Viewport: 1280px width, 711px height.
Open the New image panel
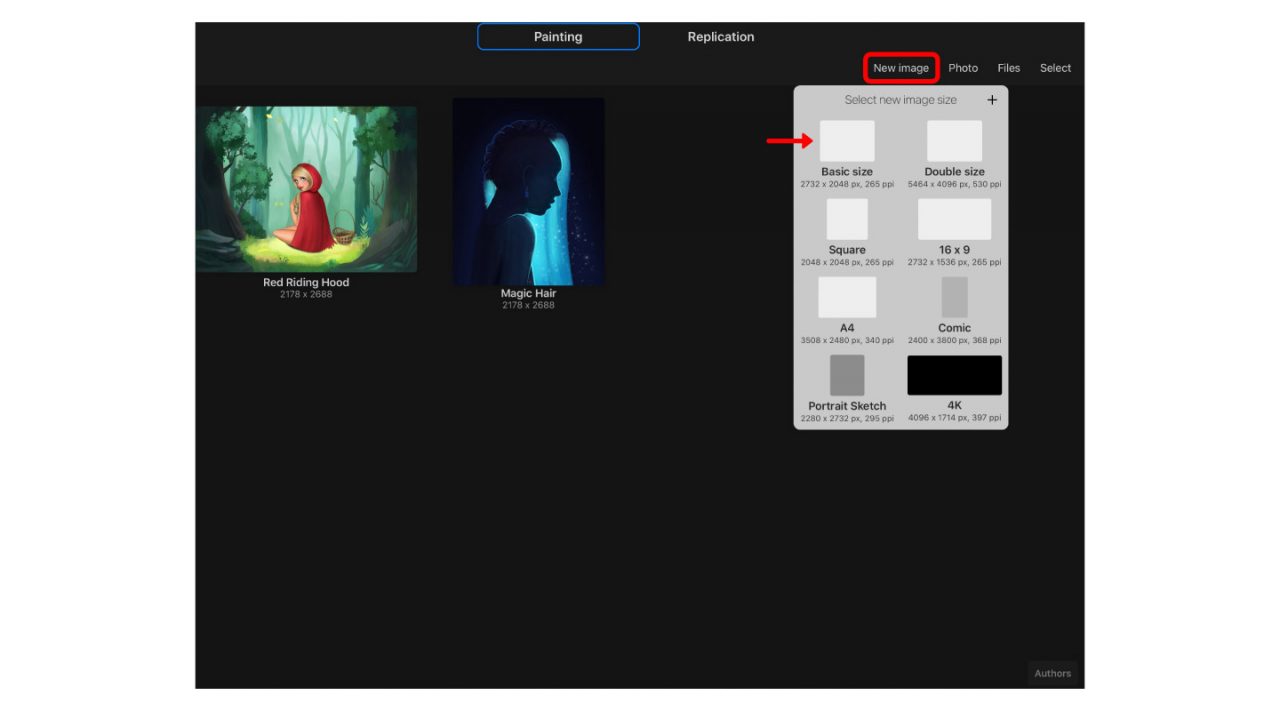901,67
